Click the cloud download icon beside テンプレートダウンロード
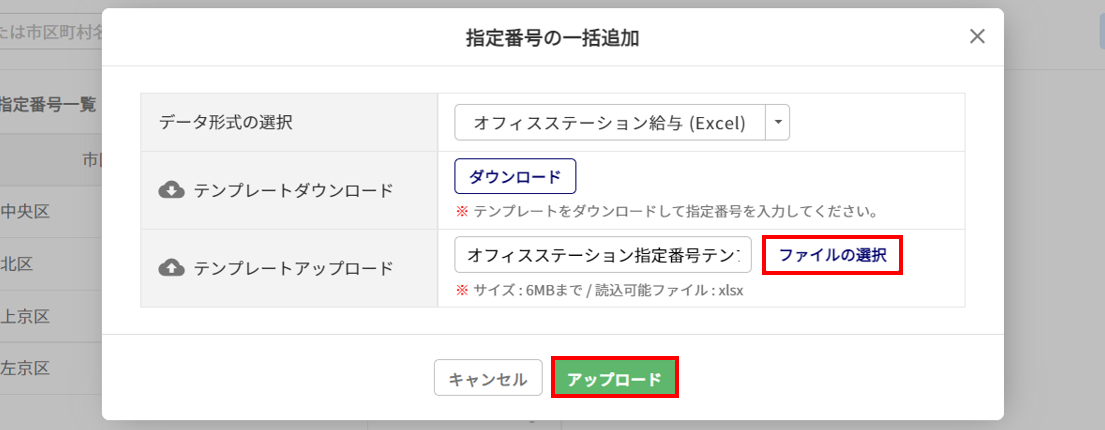The width and height of the screenshot is (1105, 430). (x=172, y=190)
